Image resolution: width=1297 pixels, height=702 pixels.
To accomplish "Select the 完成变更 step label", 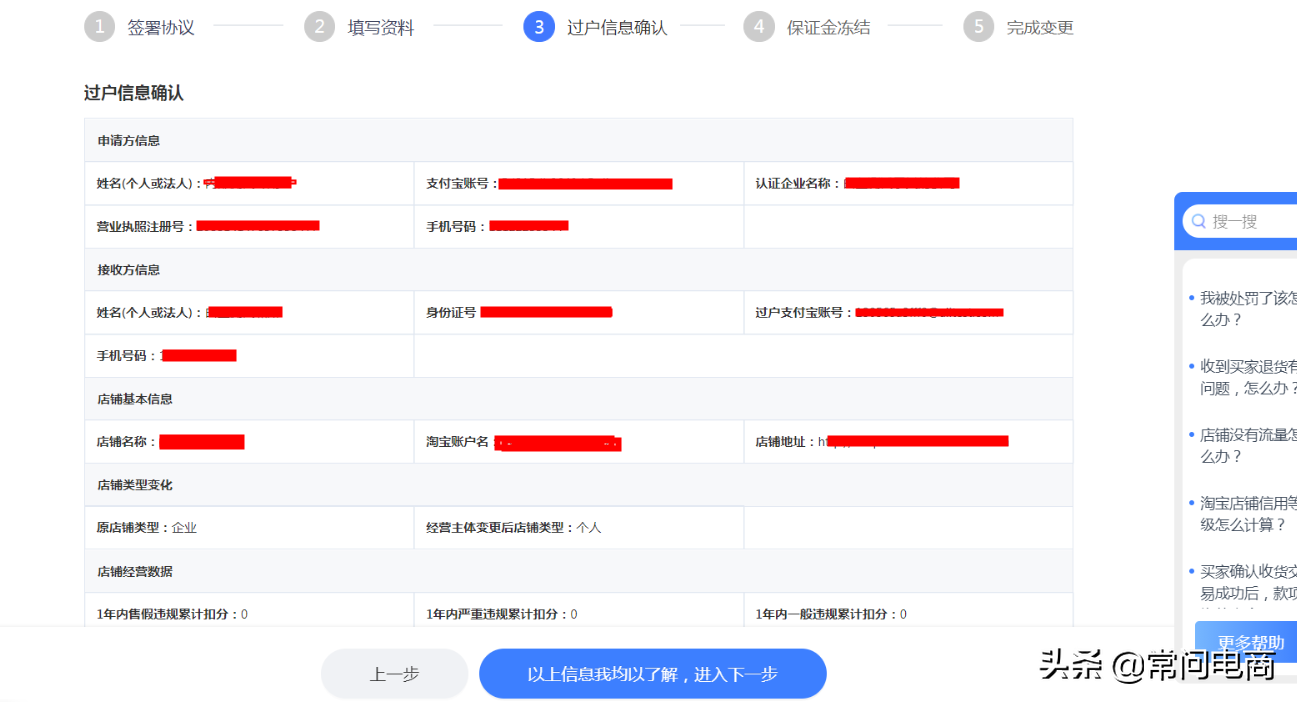I will click(x=1040, y=28).
